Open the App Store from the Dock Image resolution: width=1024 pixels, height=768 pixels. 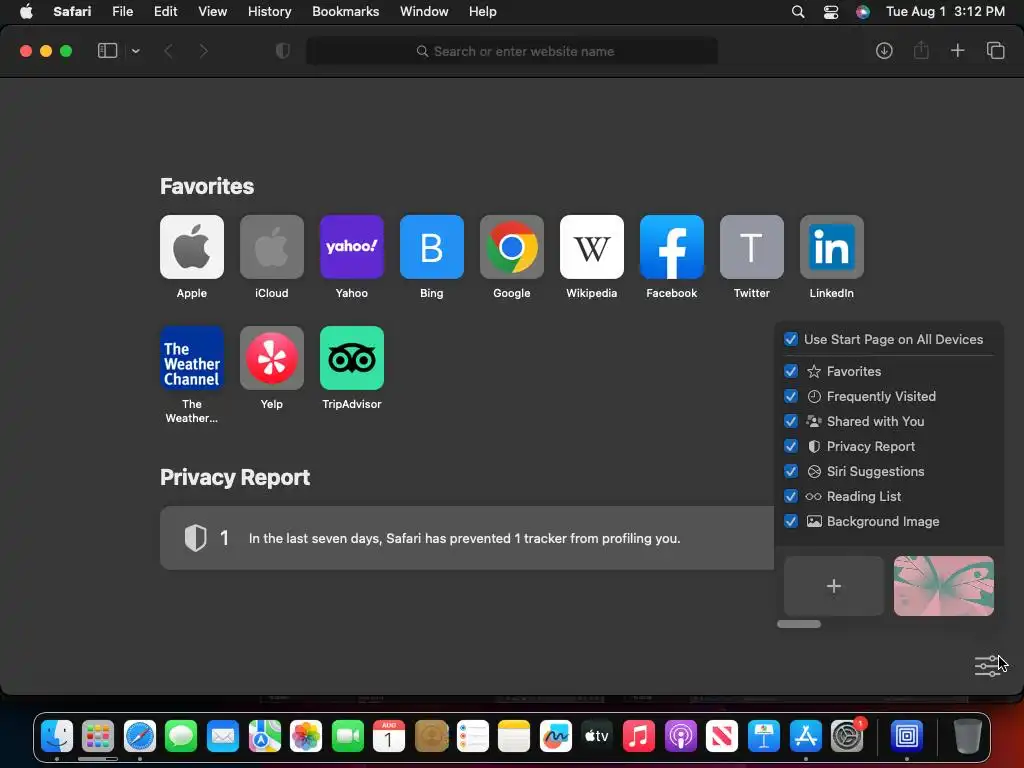coord(806,737)
